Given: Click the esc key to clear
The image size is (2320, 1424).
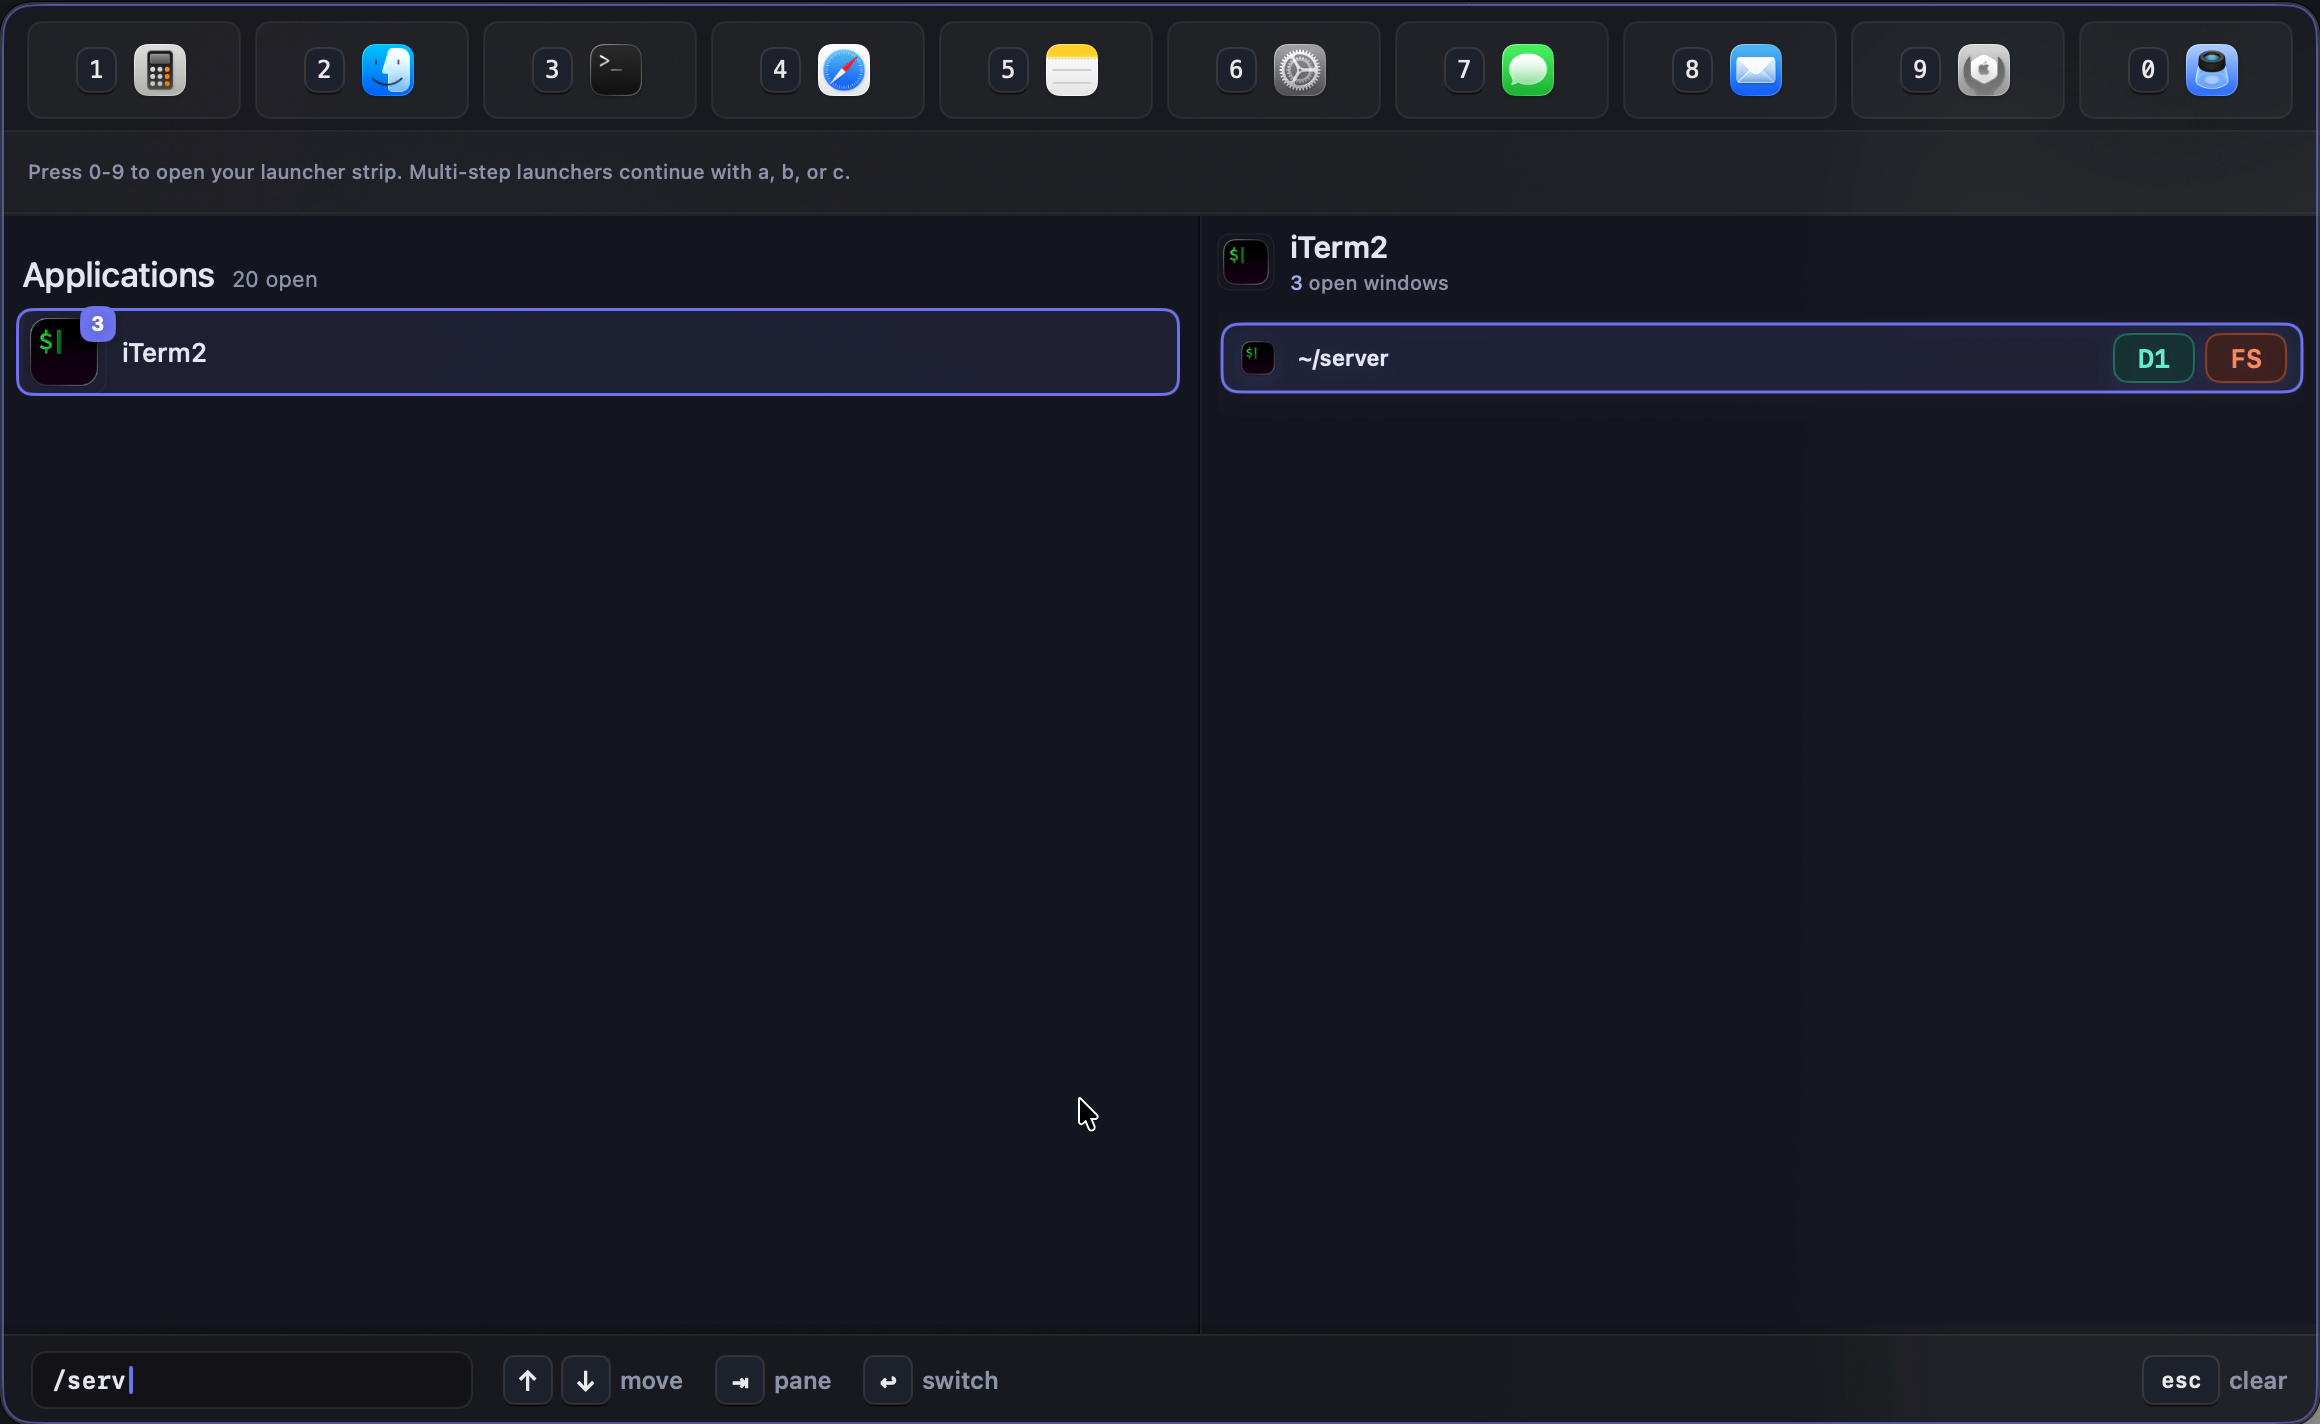Looking at the screenshot, I should click(2181, 1380).
